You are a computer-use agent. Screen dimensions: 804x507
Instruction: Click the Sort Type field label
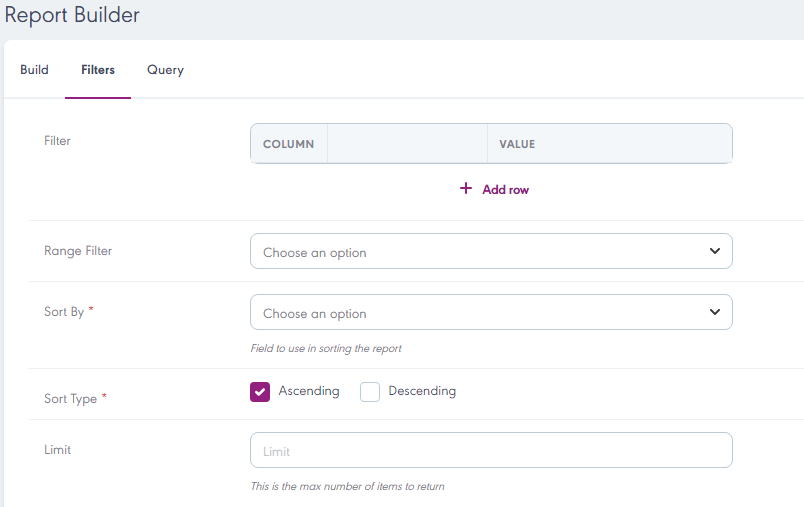[x=70, y=399]
